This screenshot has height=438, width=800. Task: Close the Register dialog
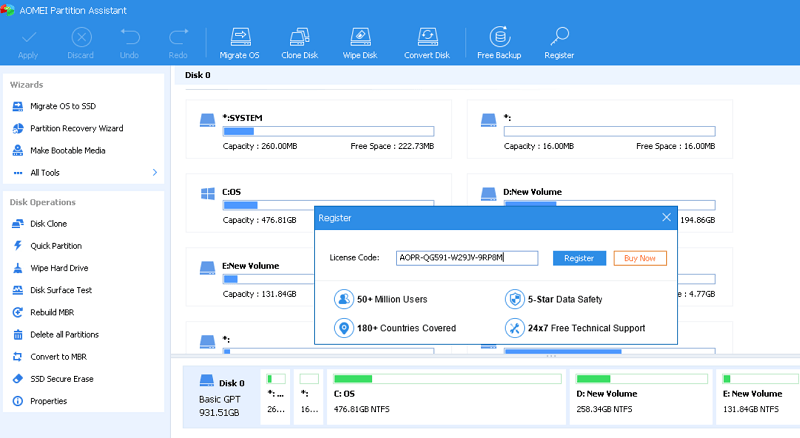666,217
